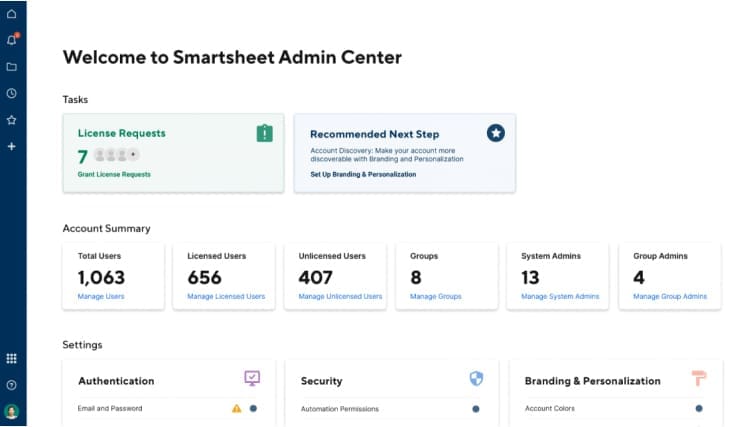The height and width of the screenshot is (427, 751).
Task: Open Recents clock icon in sidebar
Action: point(11,93)
